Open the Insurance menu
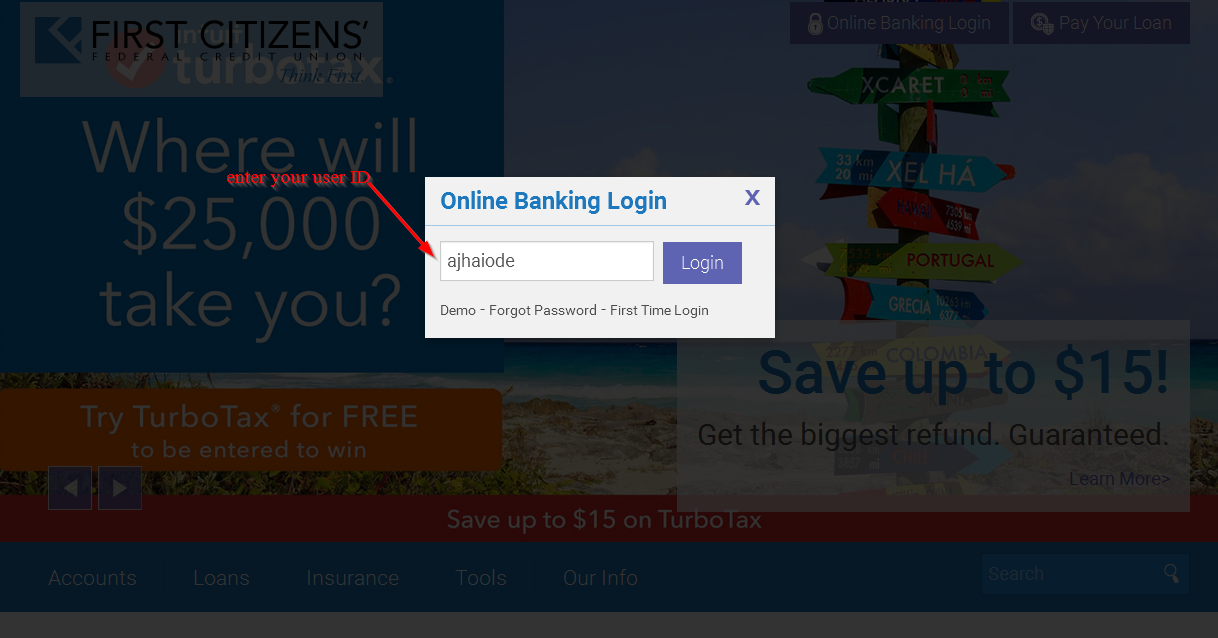 352,578
